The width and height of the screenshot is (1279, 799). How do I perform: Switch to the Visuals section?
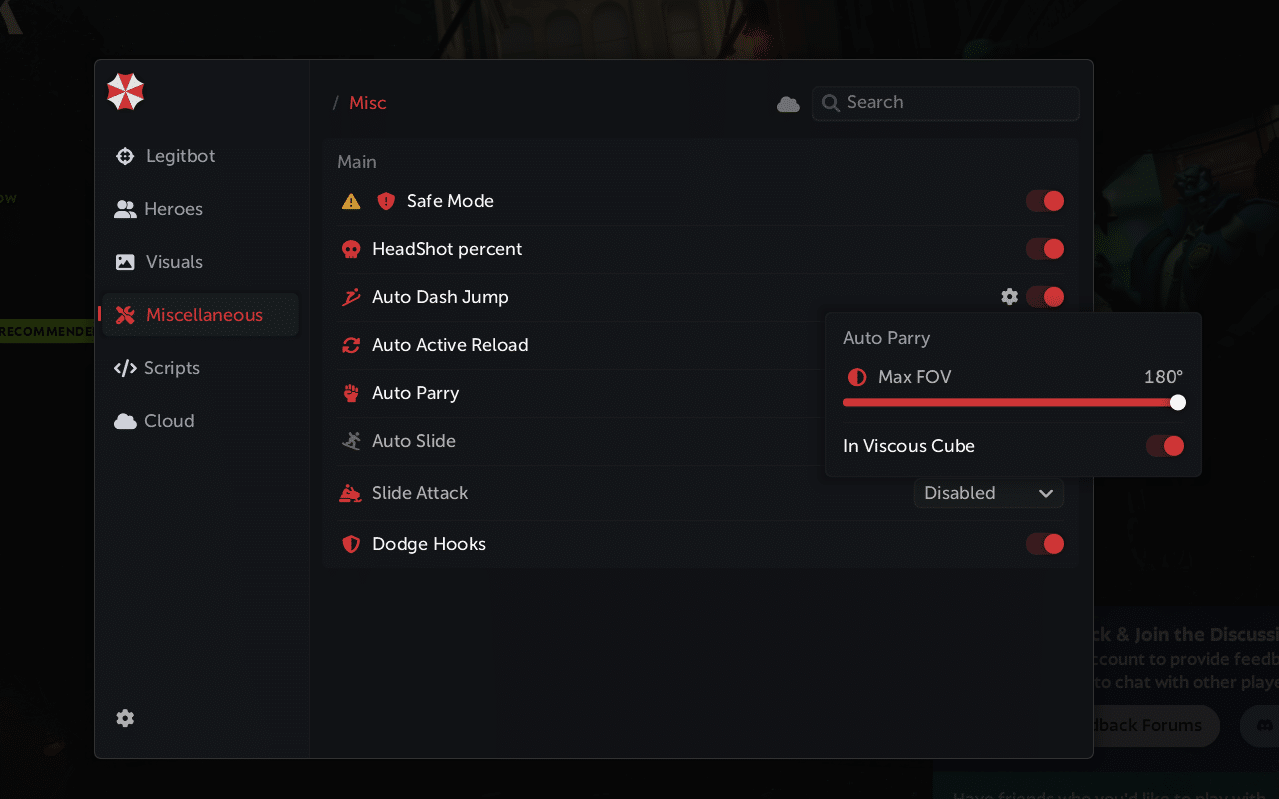pos(174,262)
